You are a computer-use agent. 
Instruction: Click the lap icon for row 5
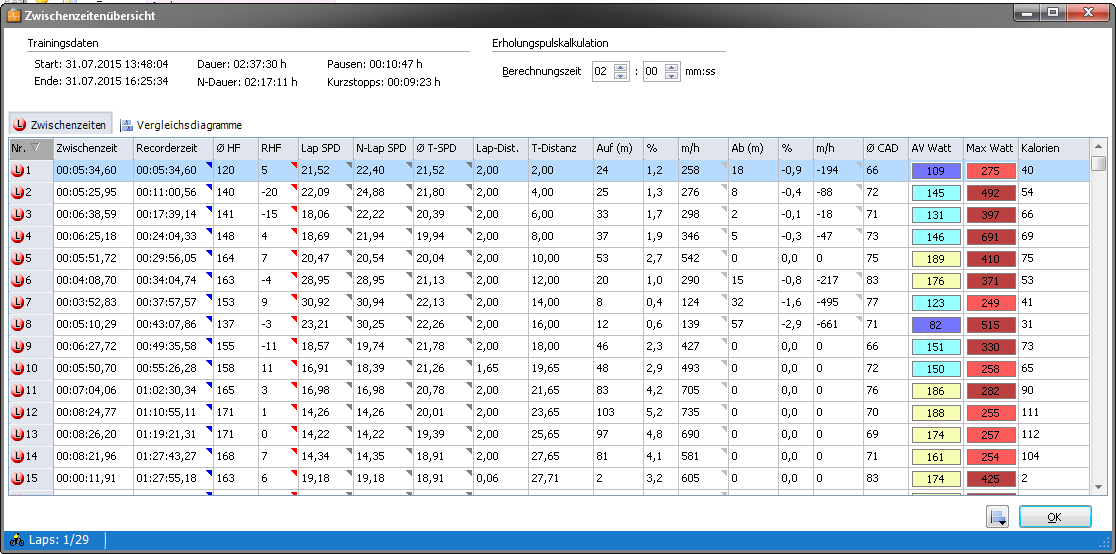click(x=18, y=259)
